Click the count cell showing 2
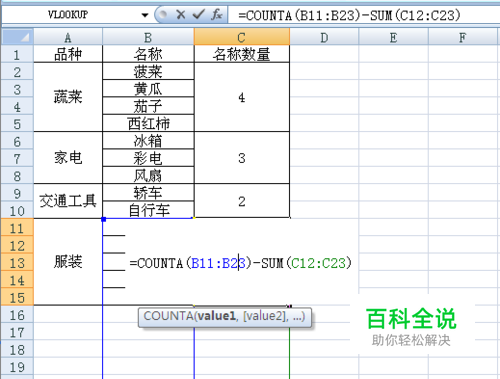 242,201
